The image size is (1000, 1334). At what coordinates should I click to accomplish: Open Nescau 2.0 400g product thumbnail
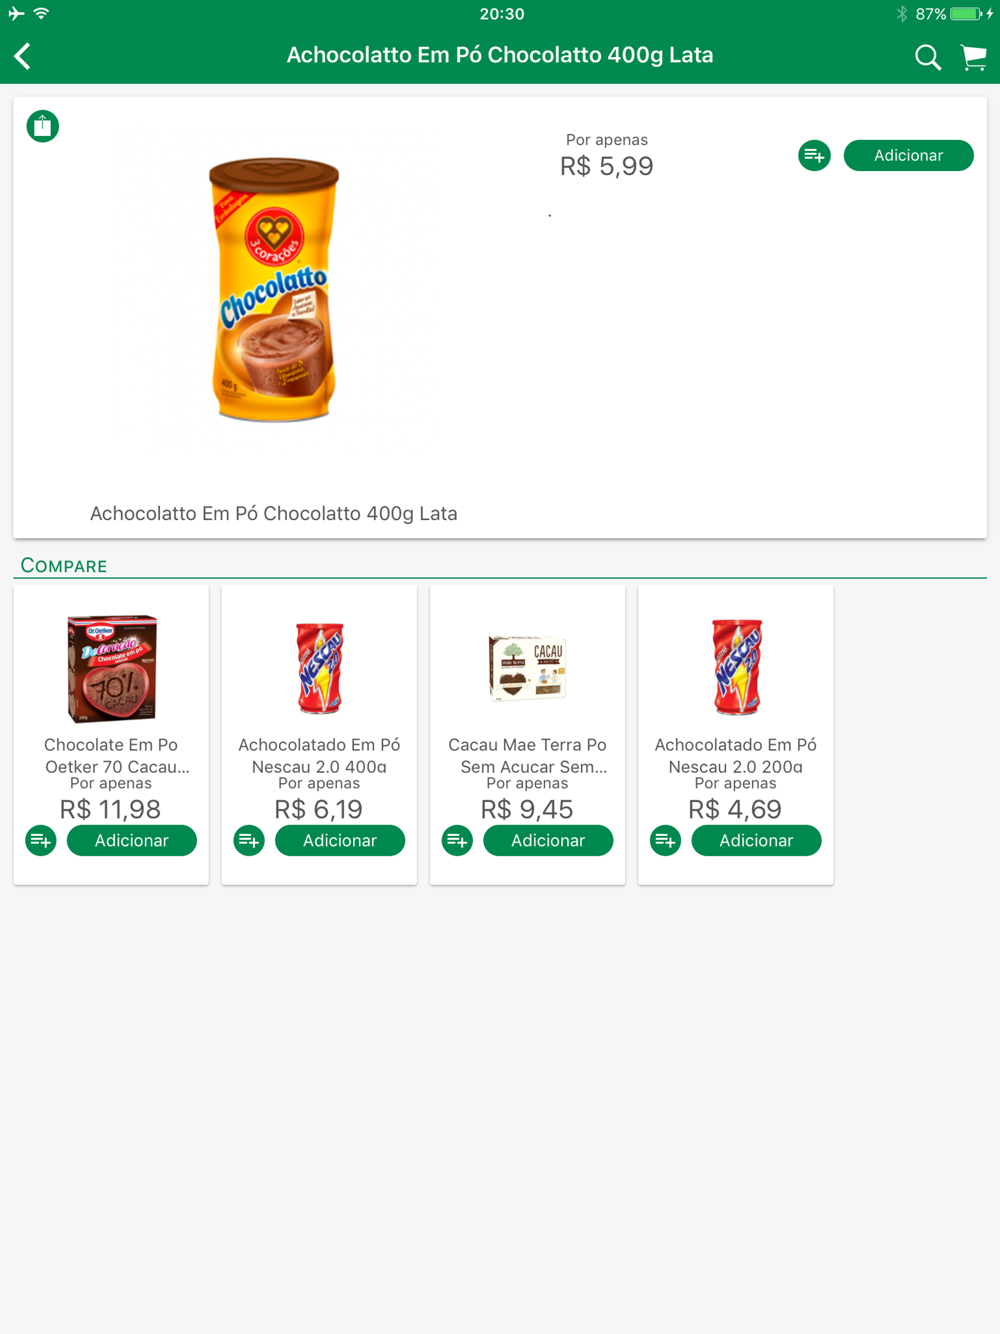(319, 667)
